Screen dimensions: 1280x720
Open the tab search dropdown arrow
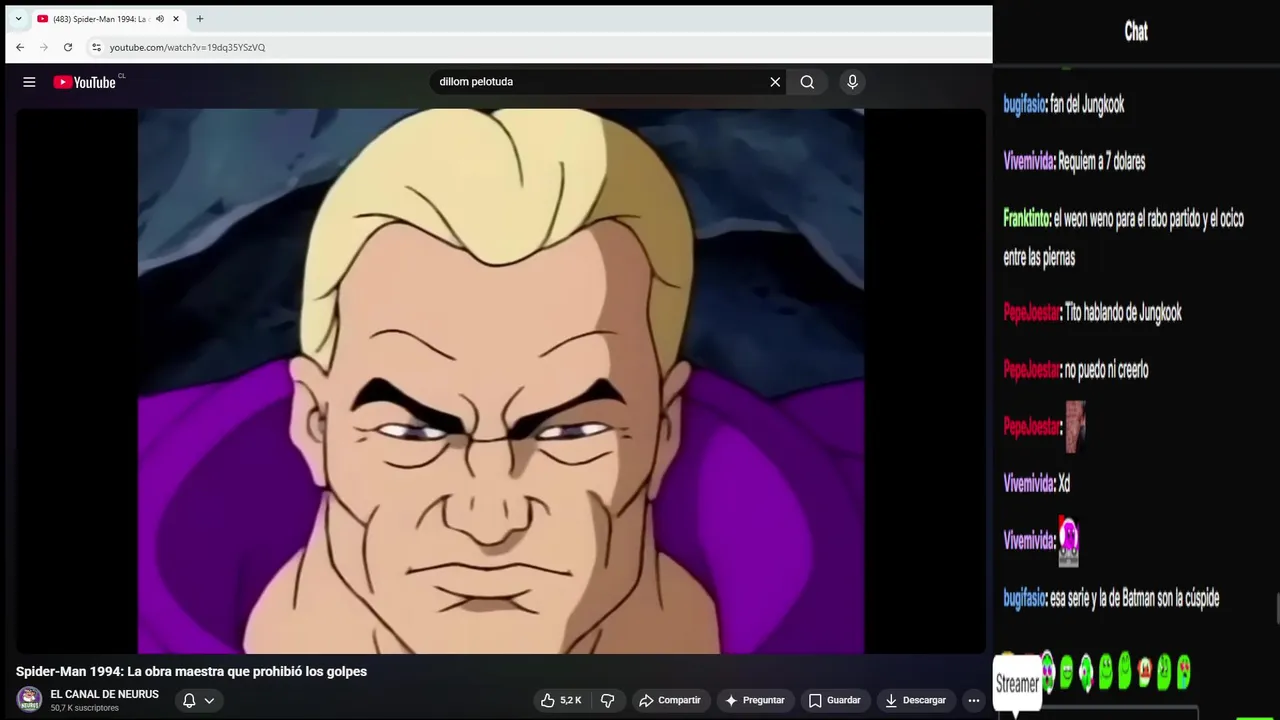pos(18,19)
